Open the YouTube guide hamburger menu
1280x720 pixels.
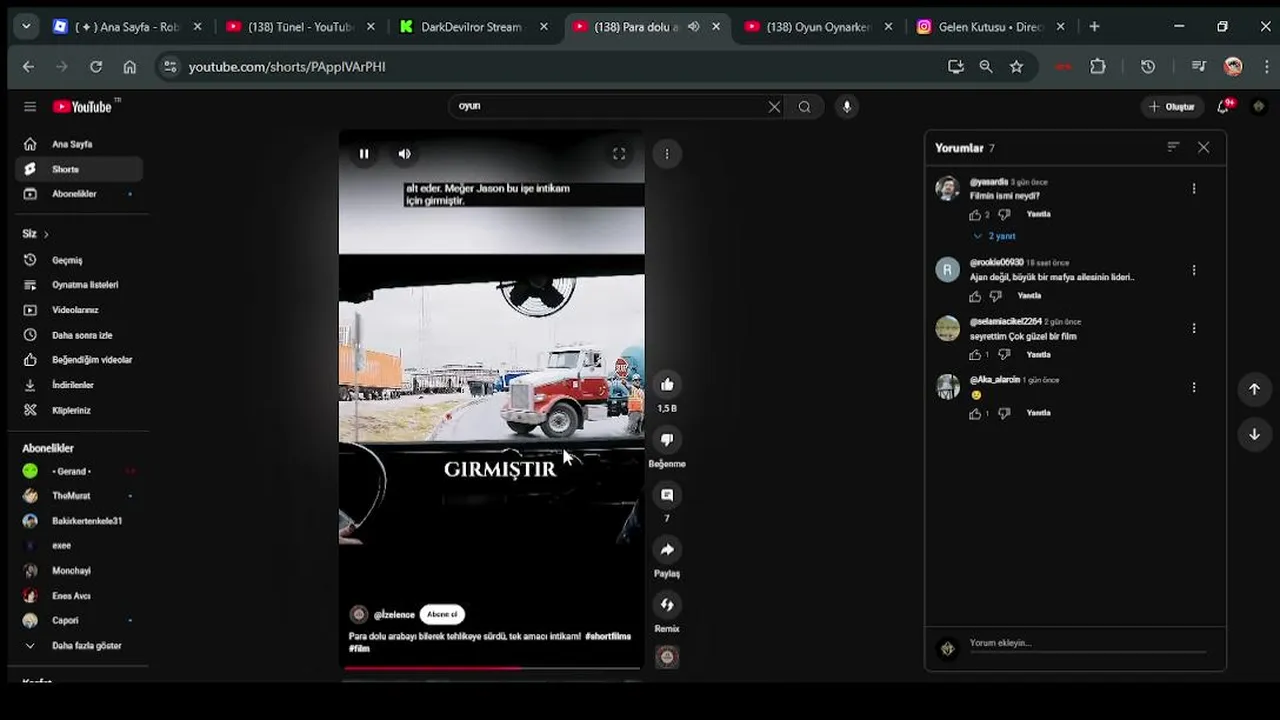click(x=30, y=107)
